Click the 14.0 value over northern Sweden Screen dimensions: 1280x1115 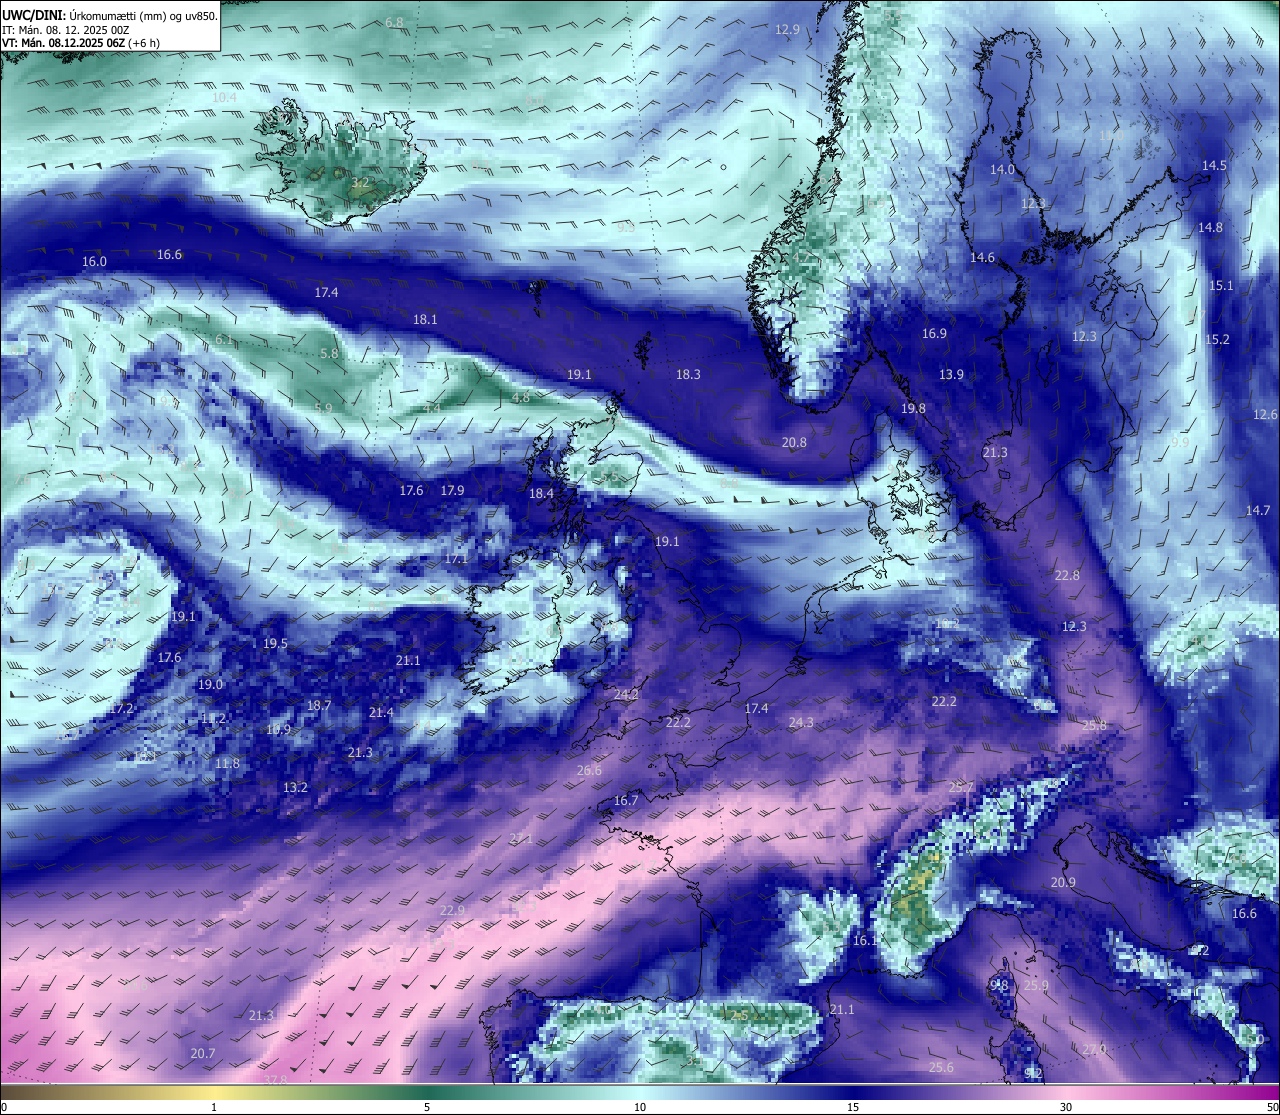coord(1002,169)
